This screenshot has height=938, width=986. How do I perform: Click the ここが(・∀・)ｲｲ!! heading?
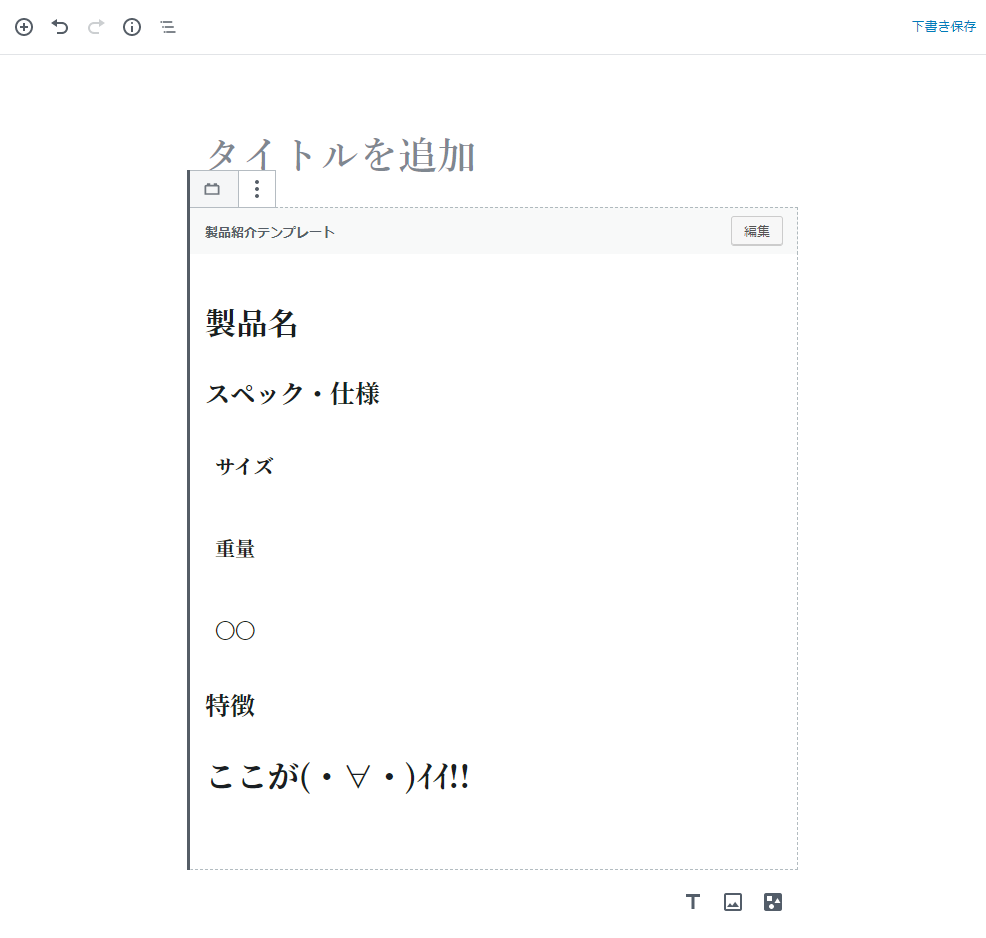point(338,776)
